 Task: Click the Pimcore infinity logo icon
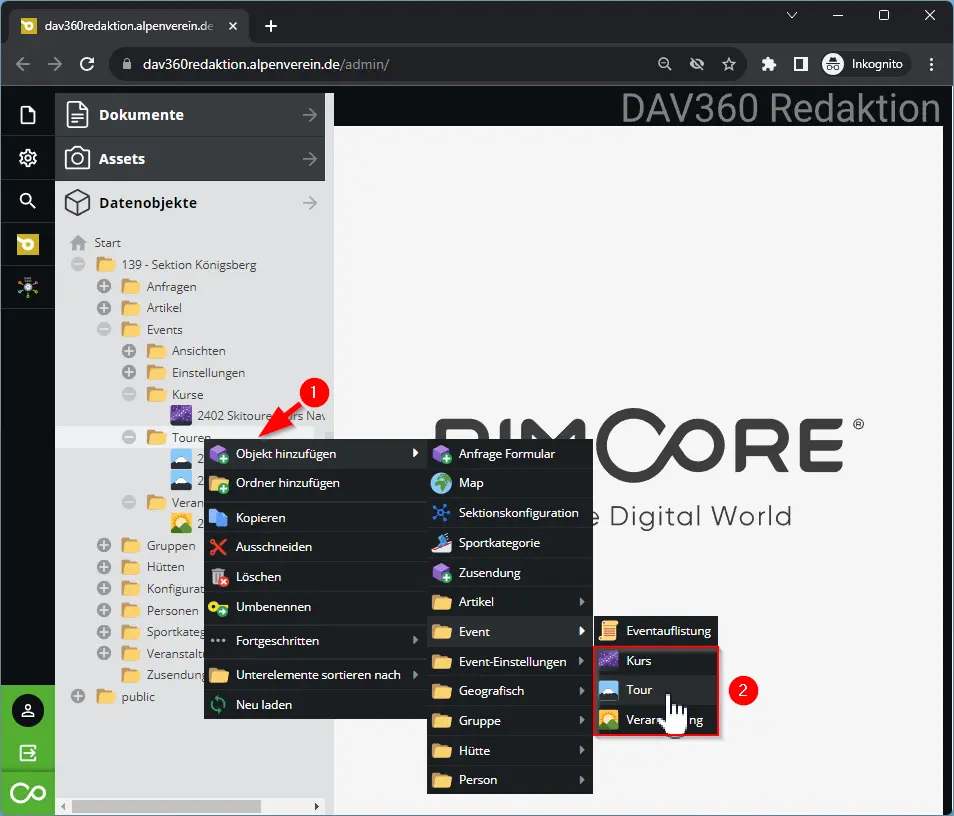(28, 793)
